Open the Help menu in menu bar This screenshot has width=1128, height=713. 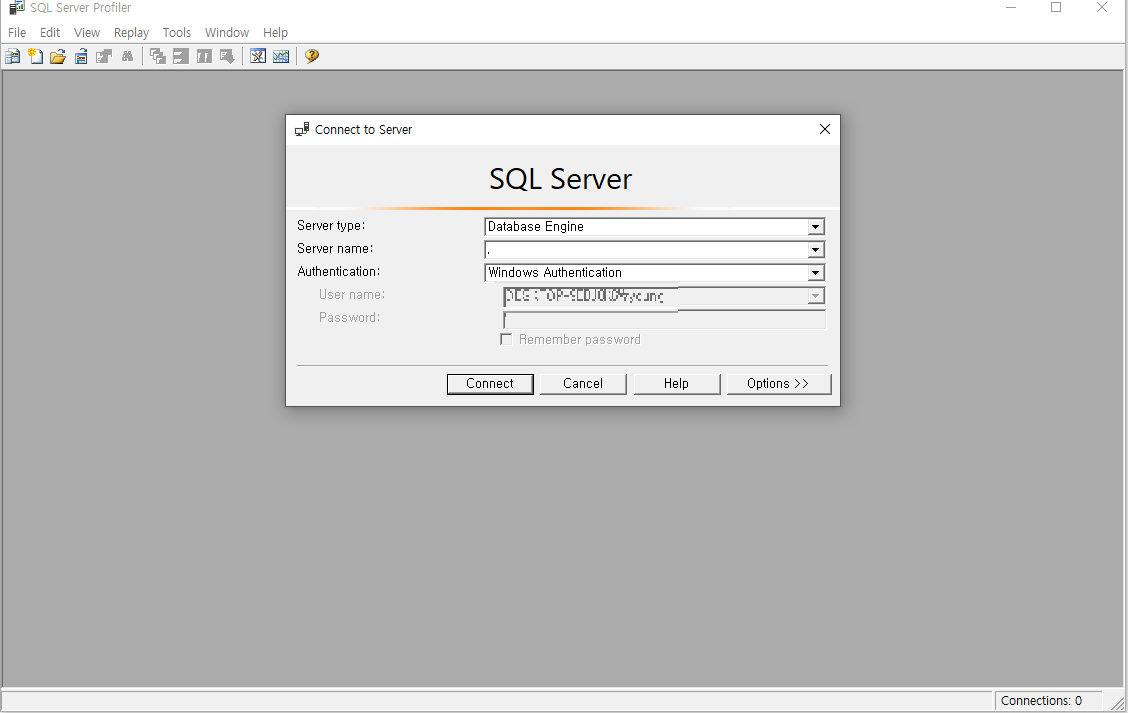276,32
